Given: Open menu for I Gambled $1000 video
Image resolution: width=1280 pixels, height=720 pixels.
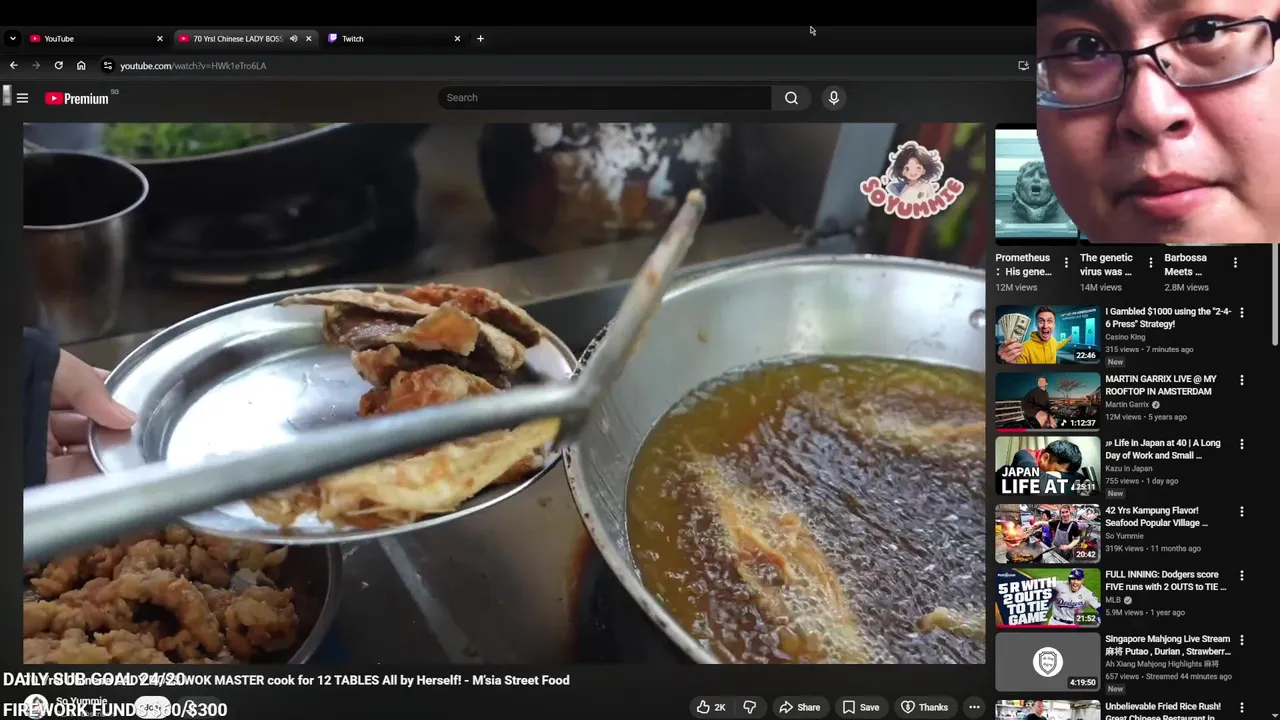Looking at the screenshot, I should (1242, 313).
